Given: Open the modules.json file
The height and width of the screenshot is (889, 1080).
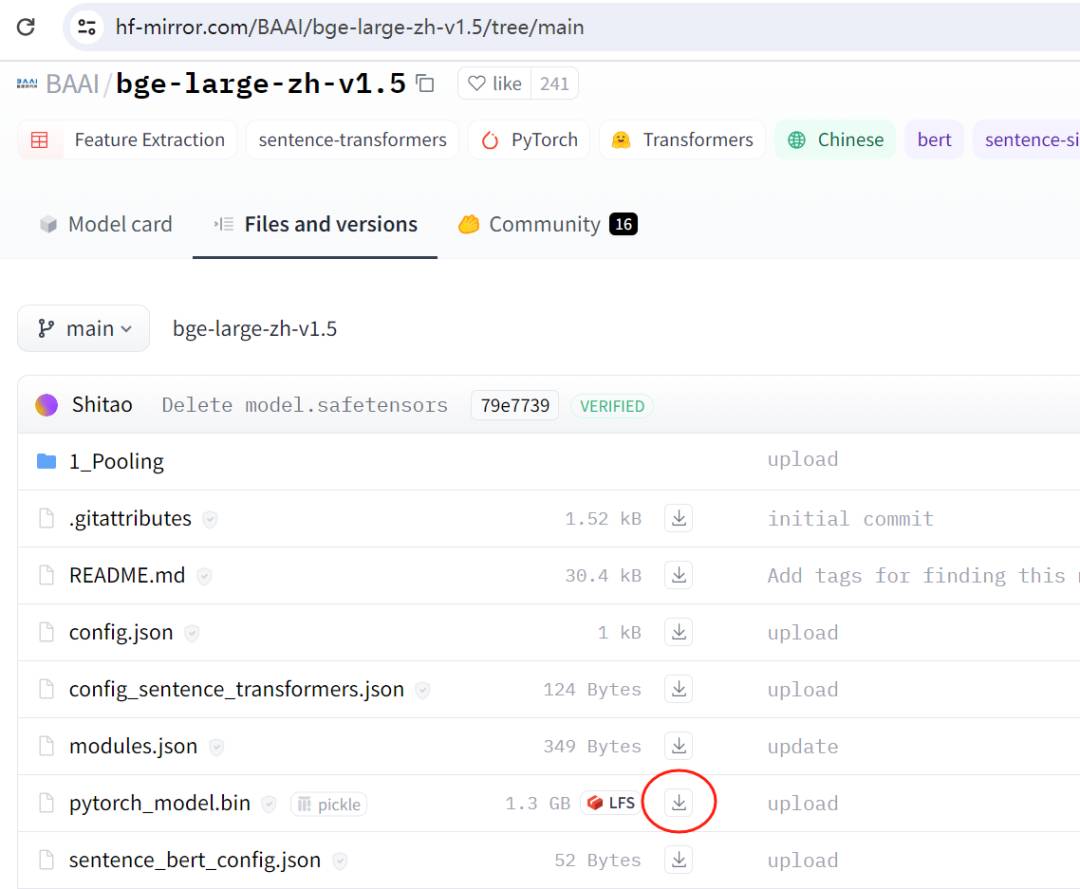Looking at the screenshot, I should point(133,746).
